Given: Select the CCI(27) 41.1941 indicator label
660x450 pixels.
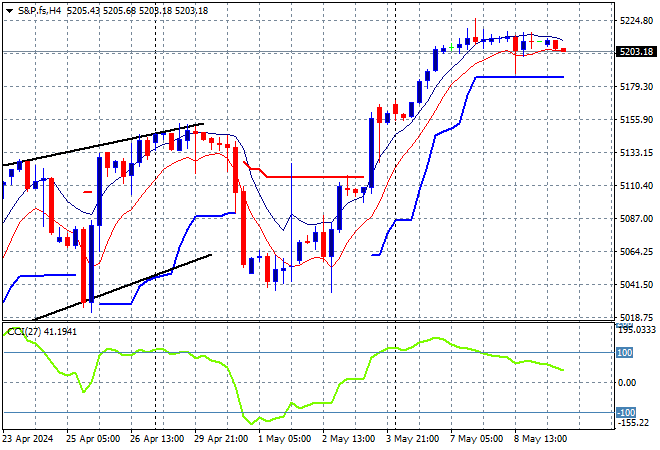Looking at the screenshot, I should [42, 332].
